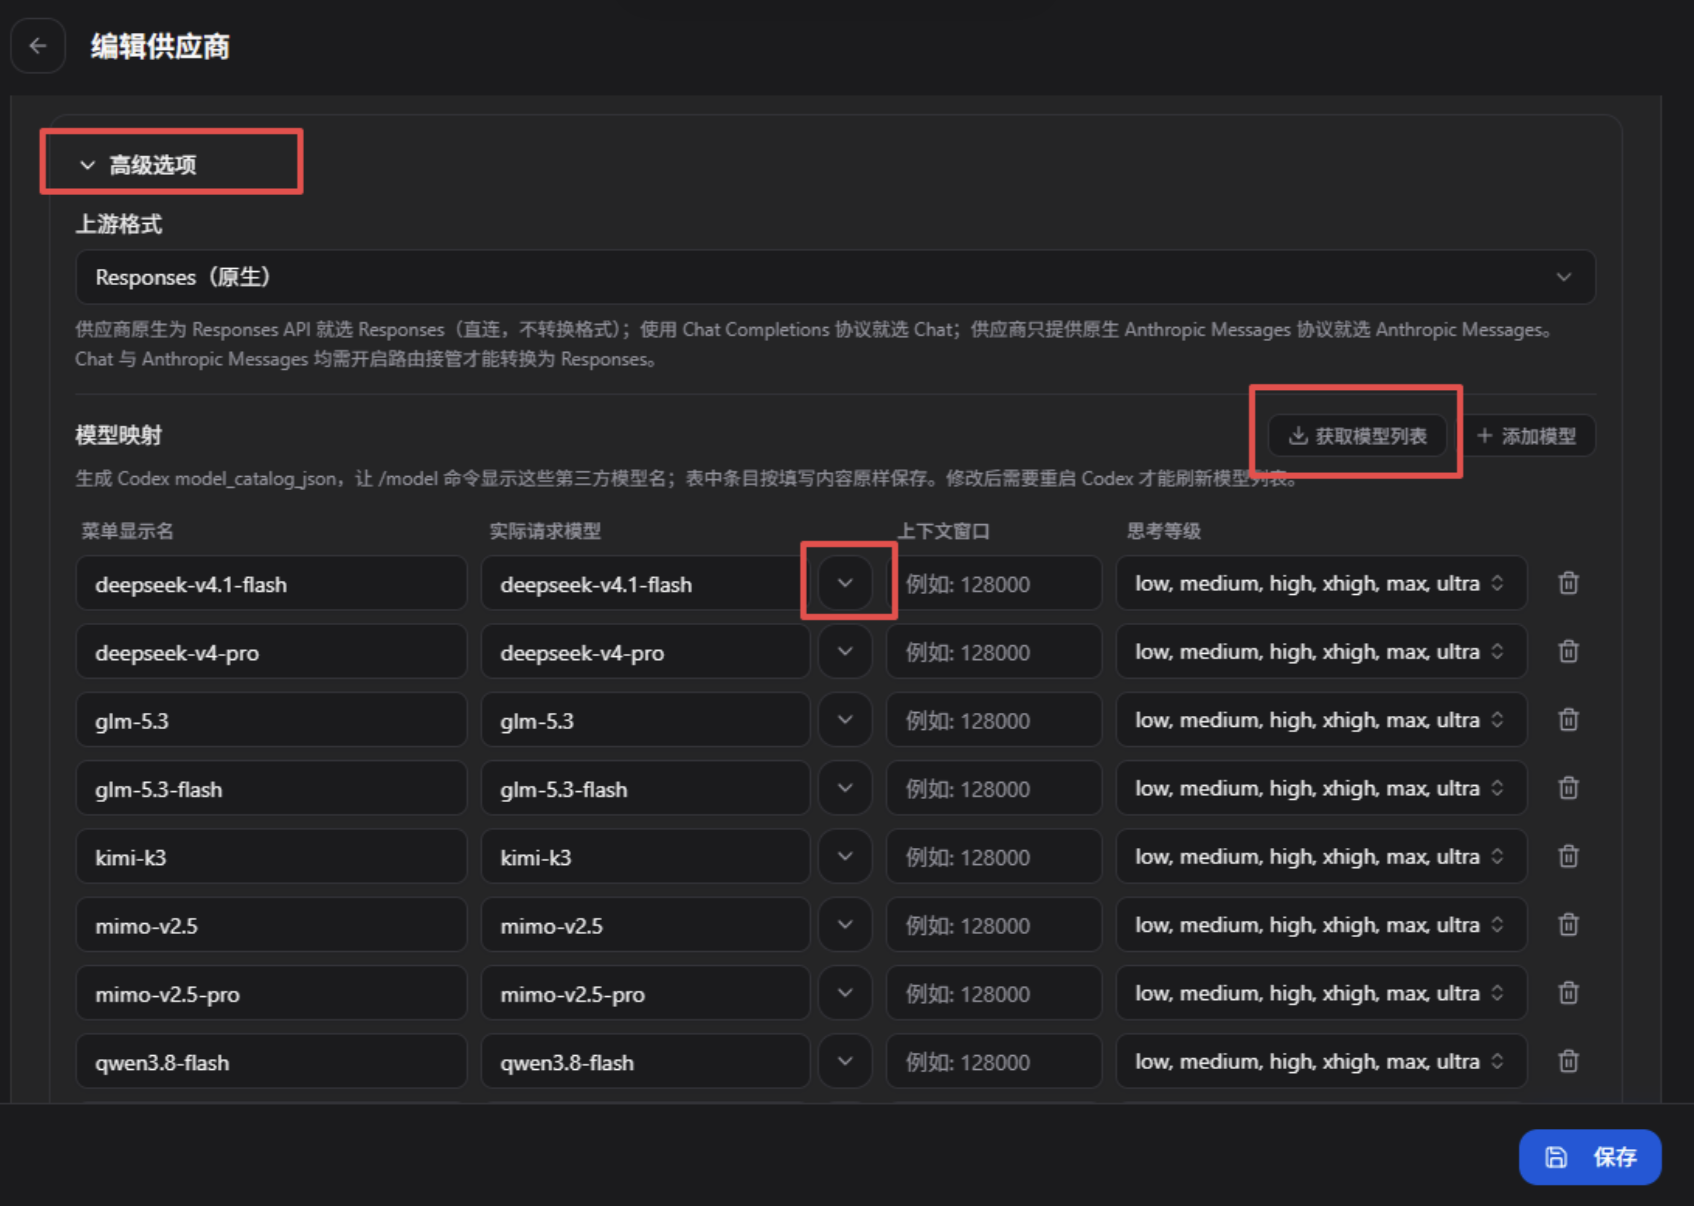Delete the deepseek-v4.1-flash model row
The height and width of the screenshot is (1206, 1694).
[x=1568, y=583]
